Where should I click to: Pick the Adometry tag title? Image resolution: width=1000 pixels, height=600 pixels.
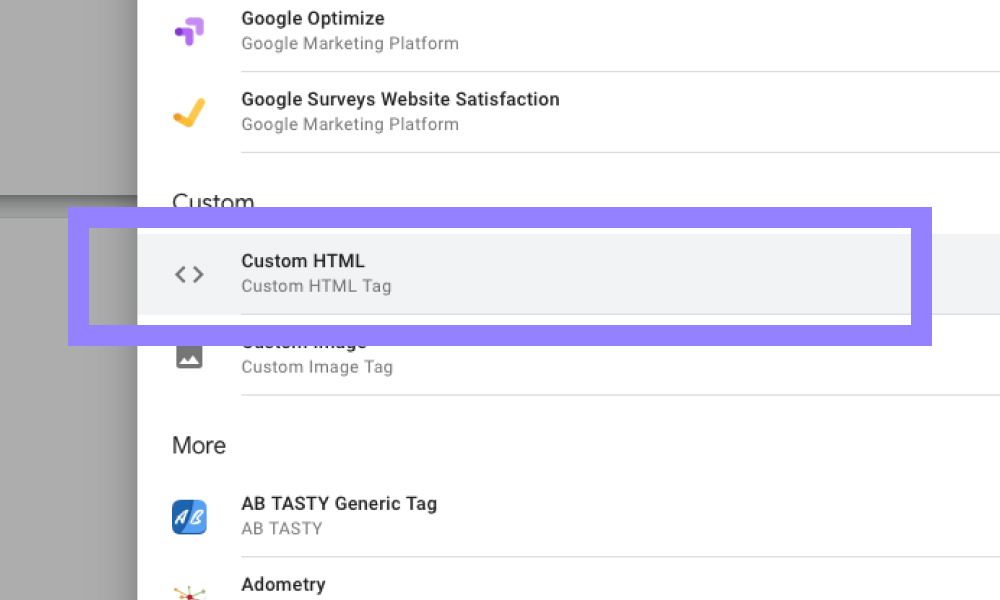(283, 584)
